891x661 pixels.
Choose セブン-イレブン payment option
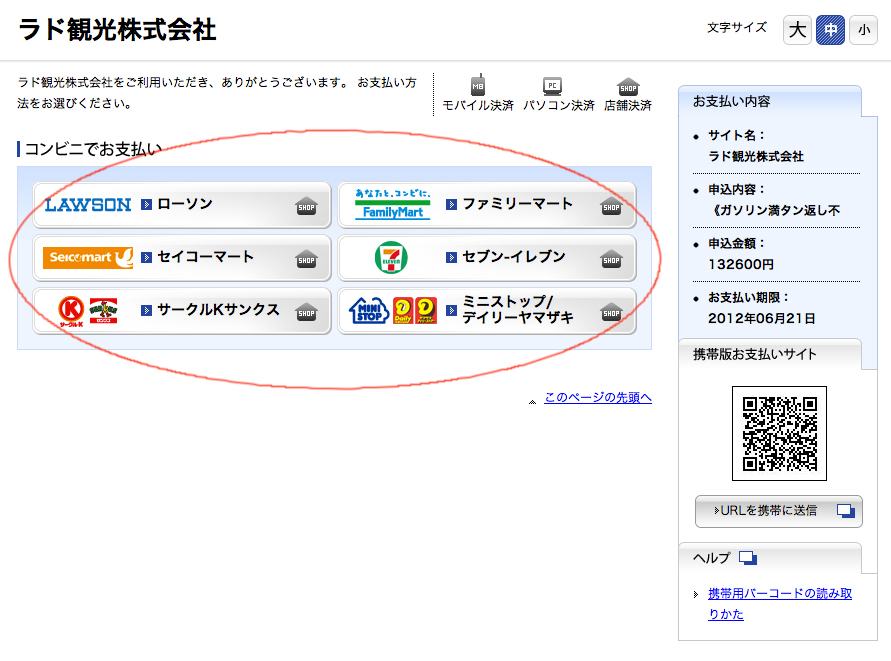tap(513, 258)
